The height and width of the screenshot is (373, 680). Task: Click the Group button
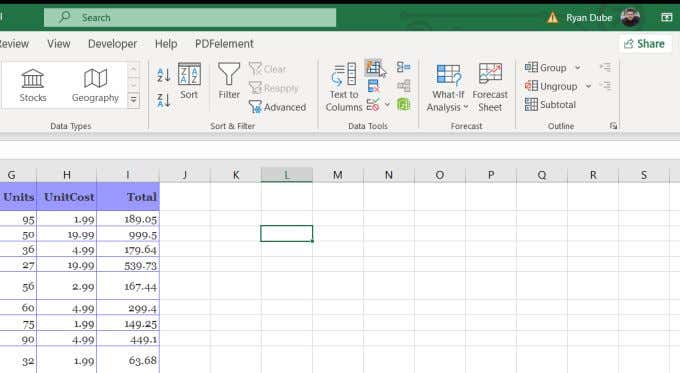[546, 68]
